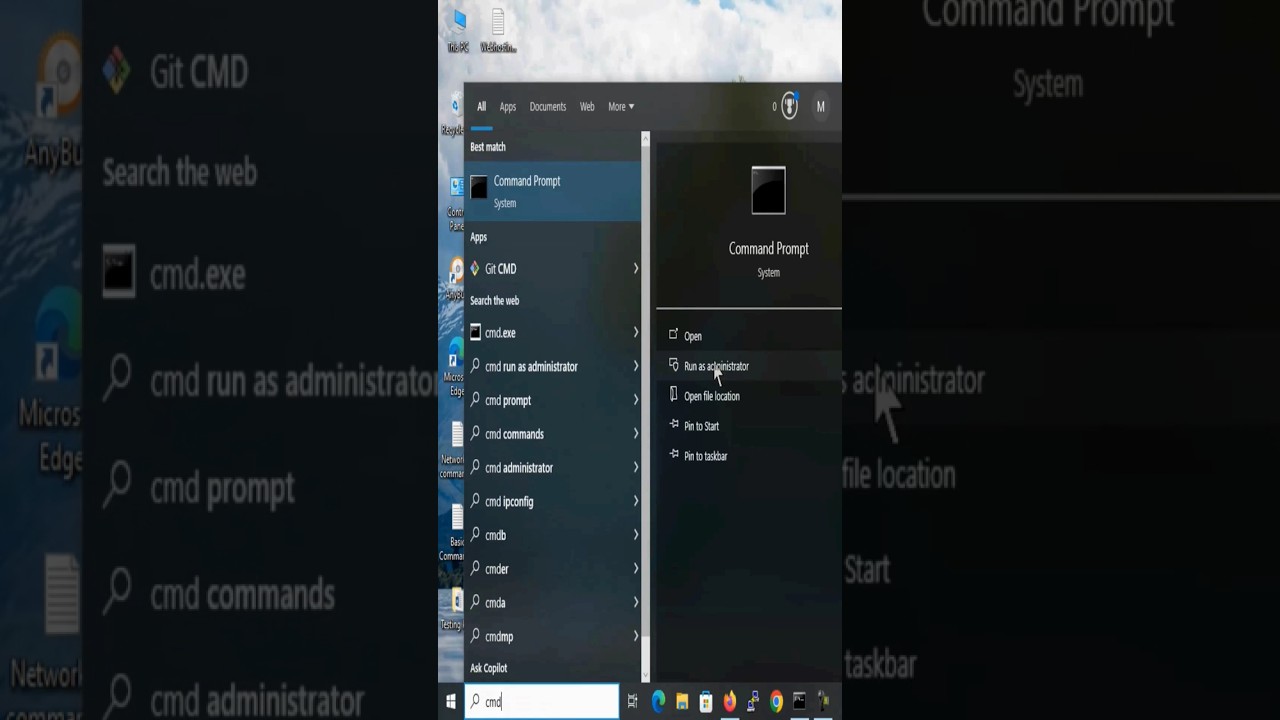Open the Windows Start button
The width and height of the screenshot is (1280, 720).
[451, 702]
